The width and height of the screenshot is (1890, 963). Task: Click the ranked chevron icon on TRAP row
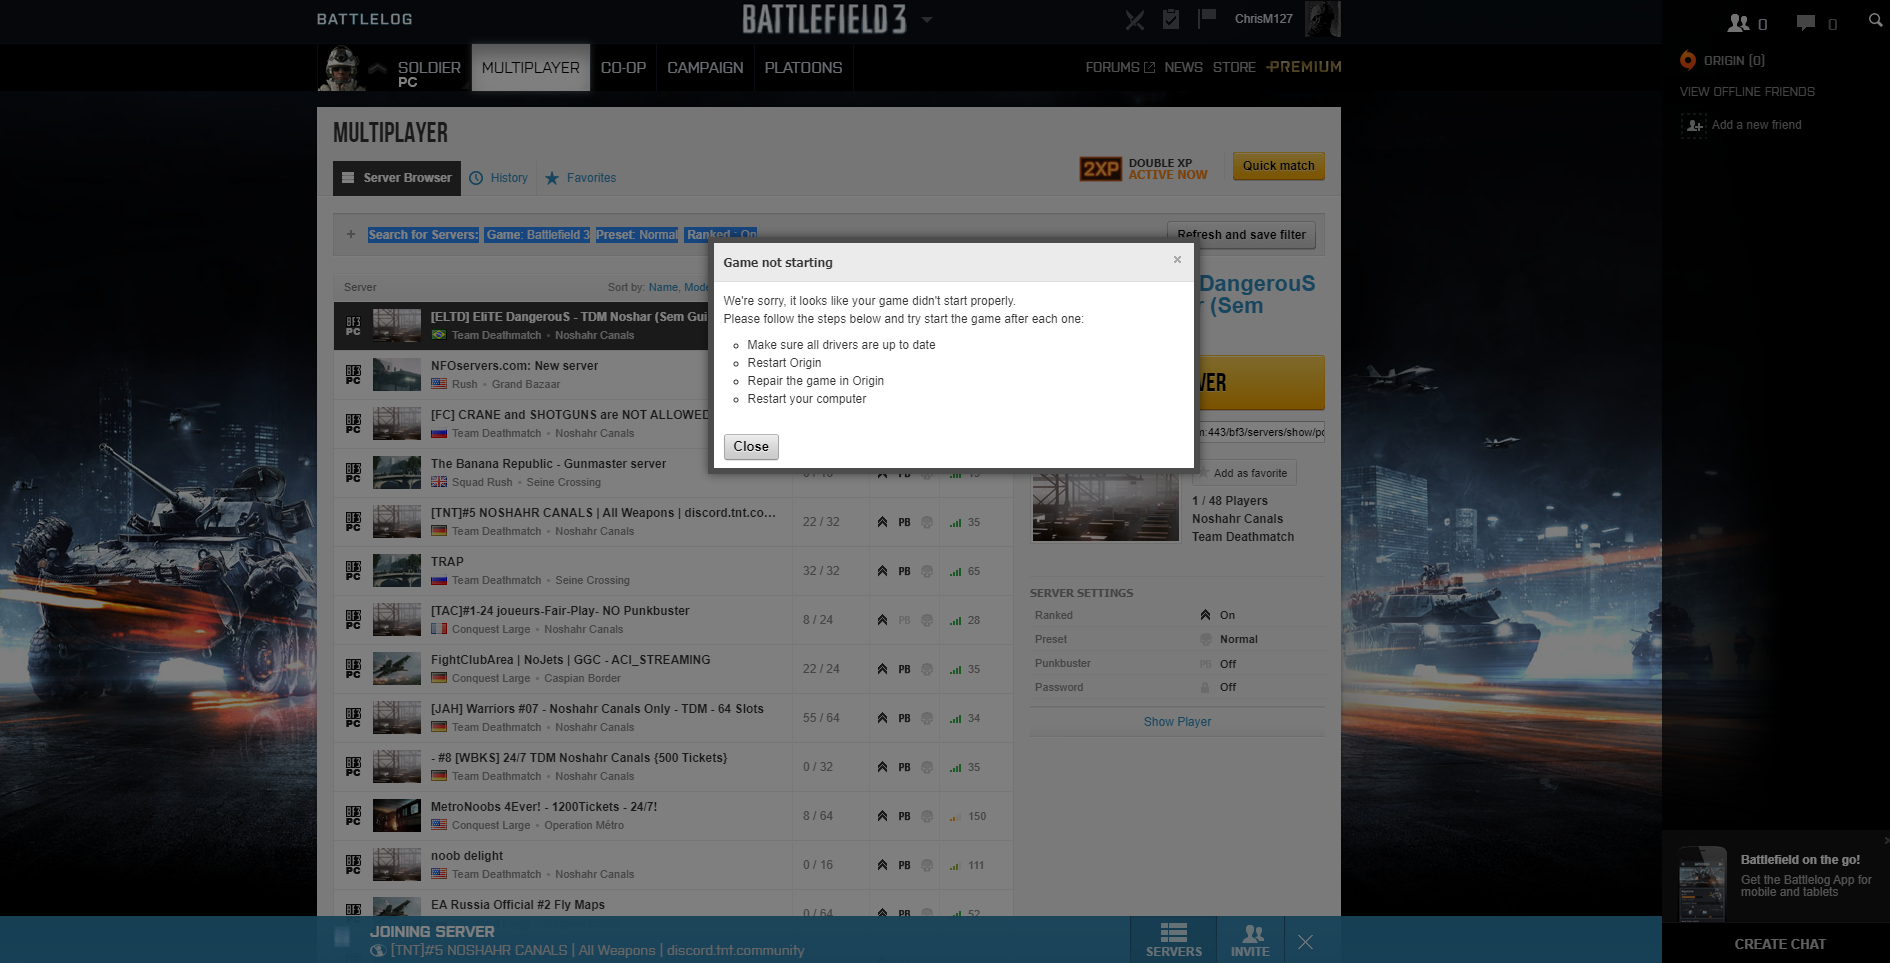point(882,571)
